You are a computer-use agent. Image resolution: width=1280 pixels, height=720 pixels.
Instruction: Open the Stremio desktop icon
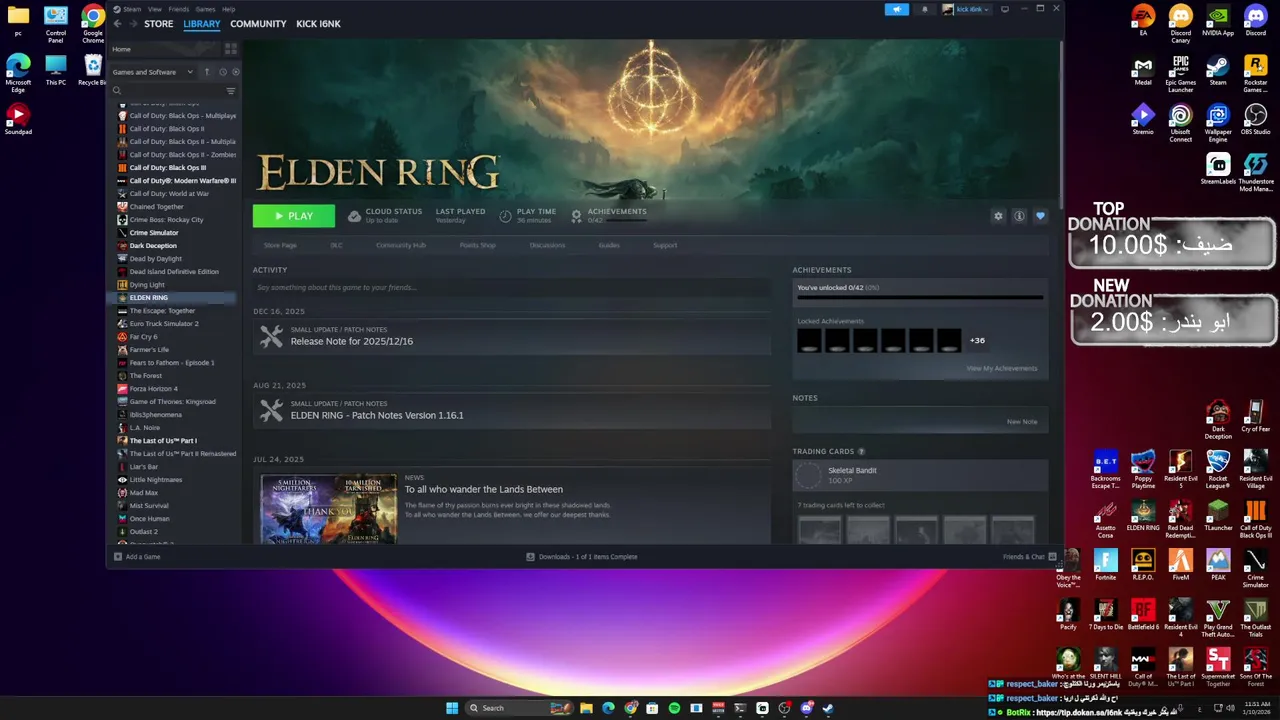coord(1143,120)
